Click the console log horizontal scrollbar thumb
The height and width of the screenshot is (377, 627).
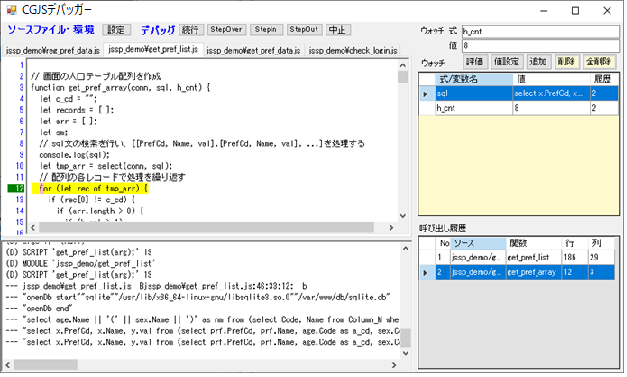46,365
